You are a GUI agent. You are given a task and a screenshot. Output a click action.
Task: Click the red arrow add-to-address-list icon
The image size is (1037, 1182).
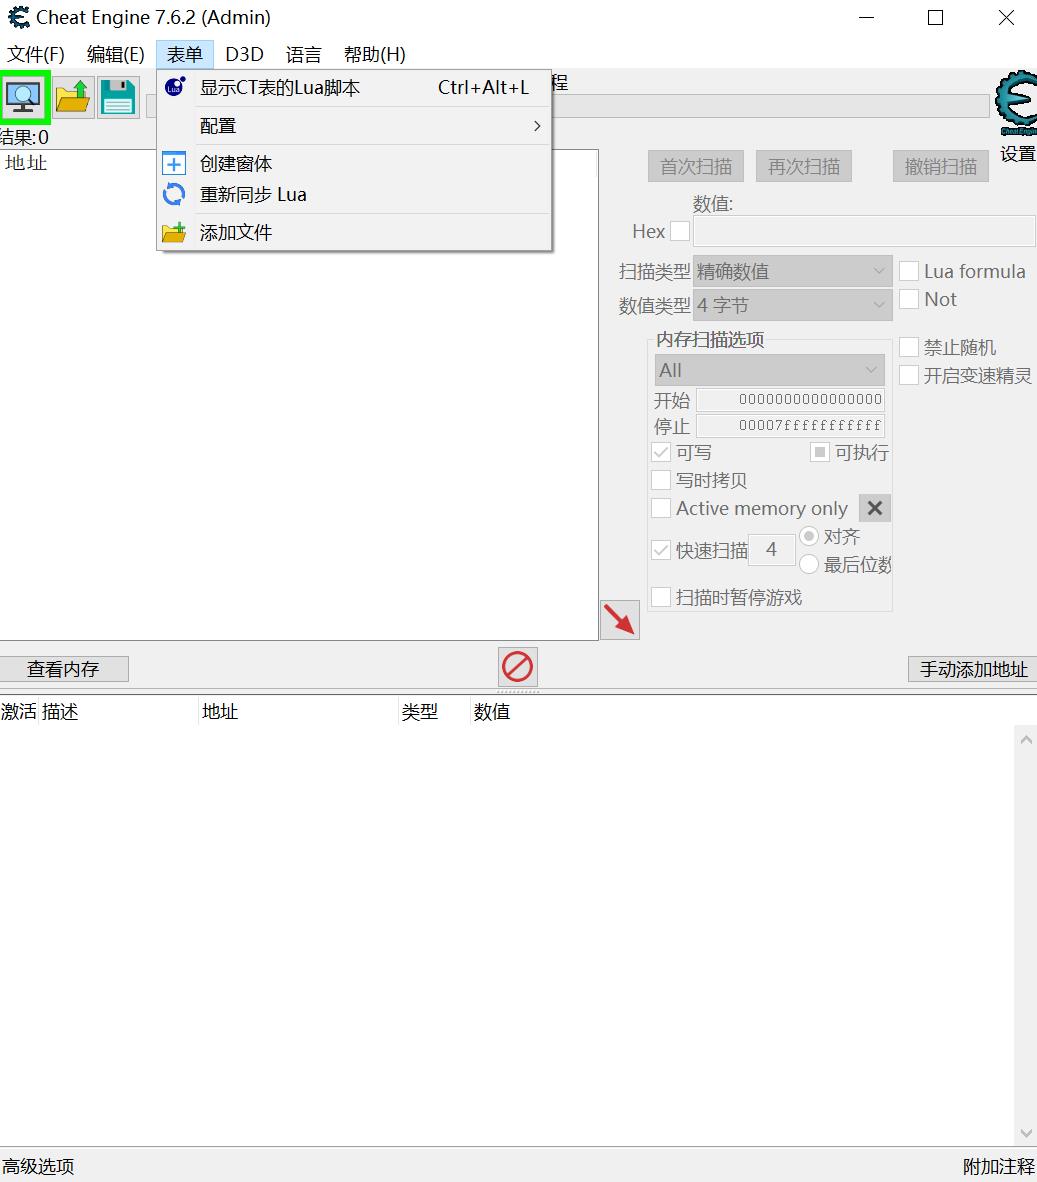[619, 620]
